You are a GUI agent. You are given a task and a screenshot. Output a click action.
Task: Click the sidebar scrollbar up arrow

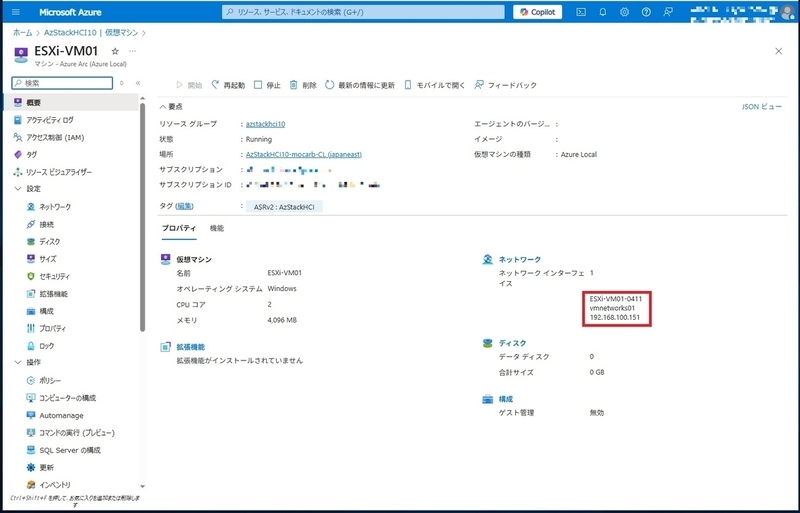(142, 98)
